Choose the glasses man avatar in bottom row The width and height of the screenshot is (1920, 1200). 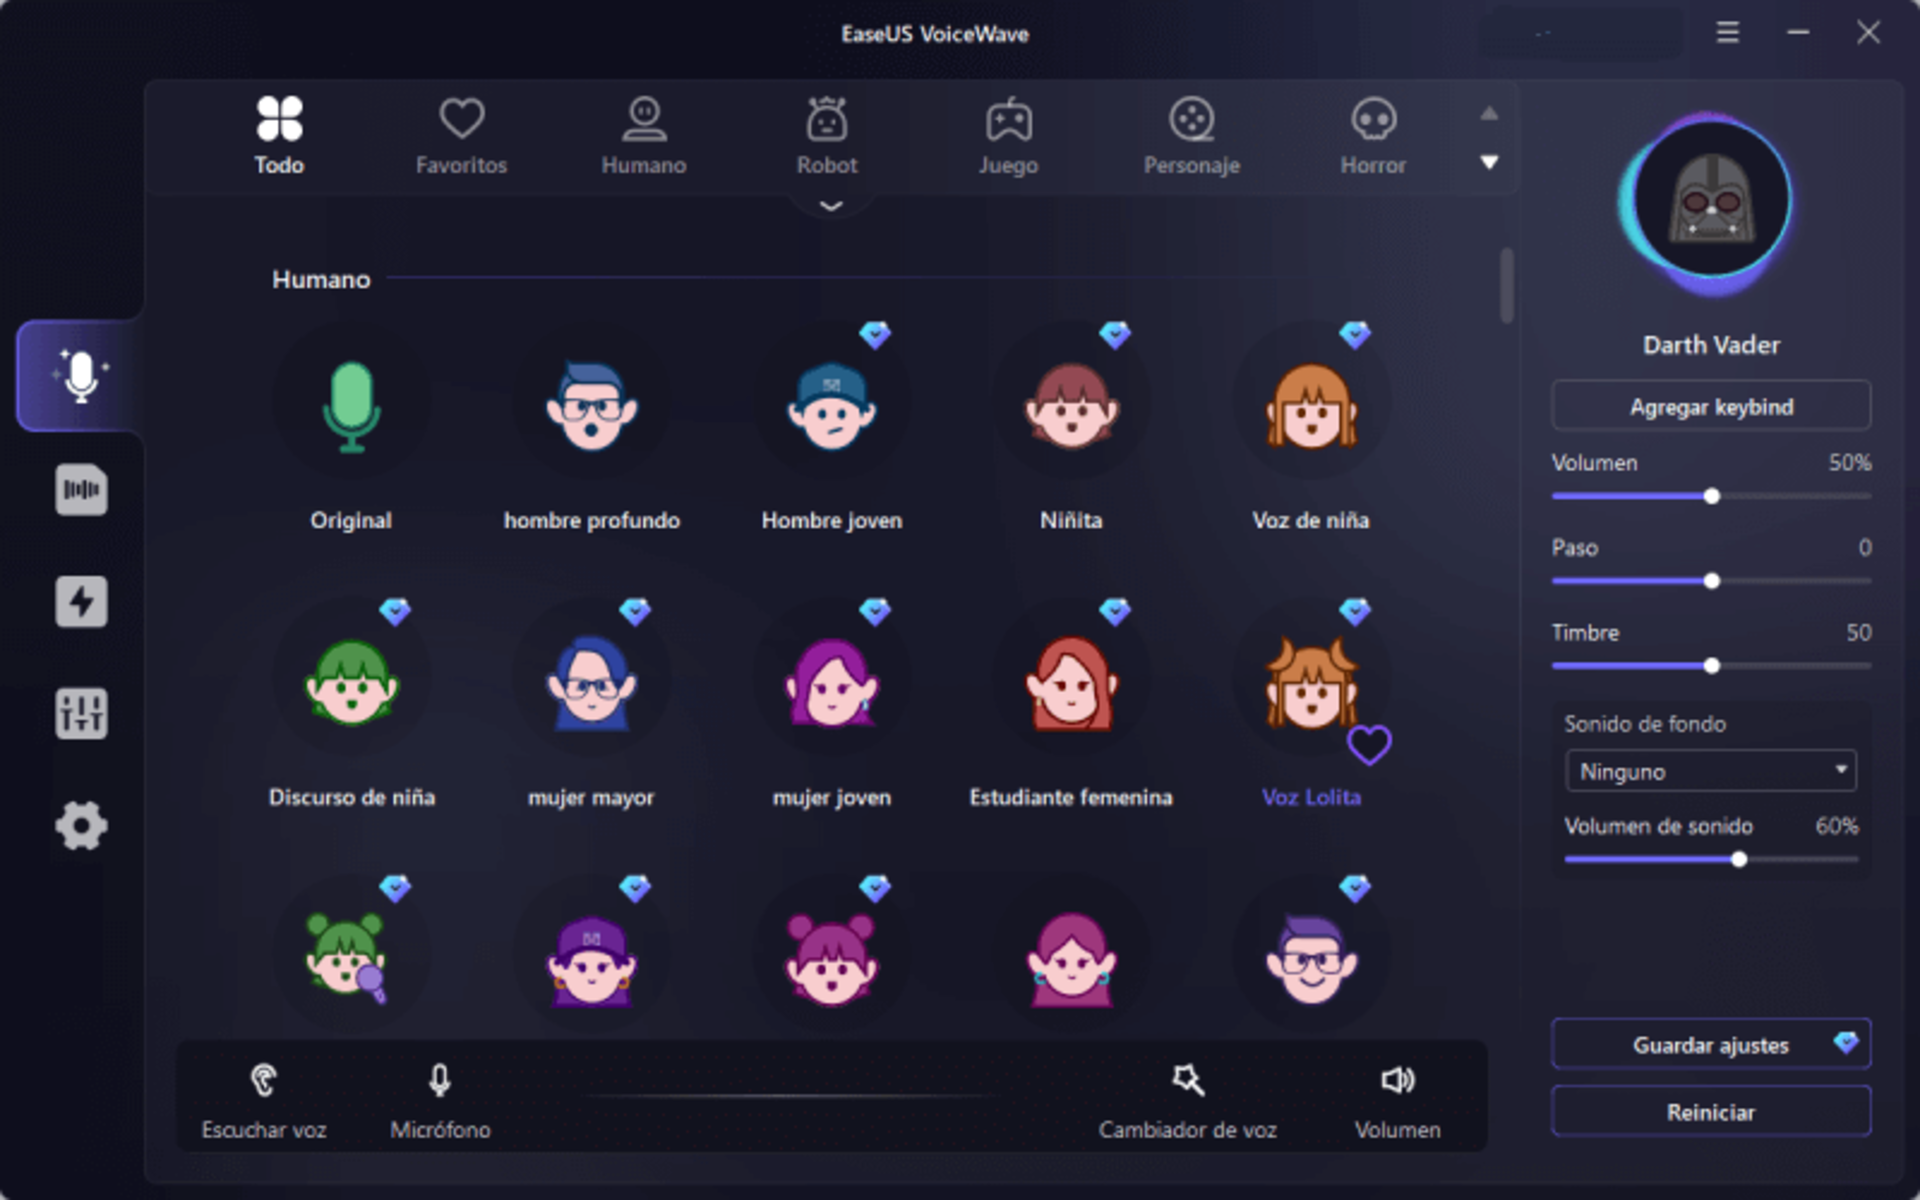click(1311, 958)
